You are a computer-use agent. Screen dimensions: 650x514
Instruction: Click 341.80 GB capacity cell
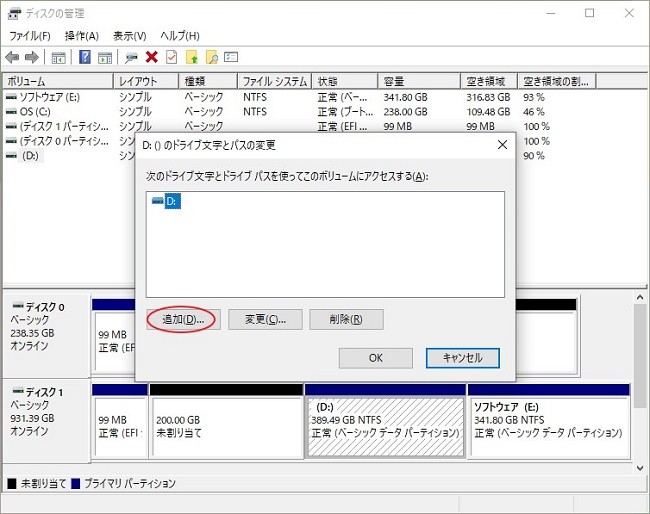click(405, 97)
